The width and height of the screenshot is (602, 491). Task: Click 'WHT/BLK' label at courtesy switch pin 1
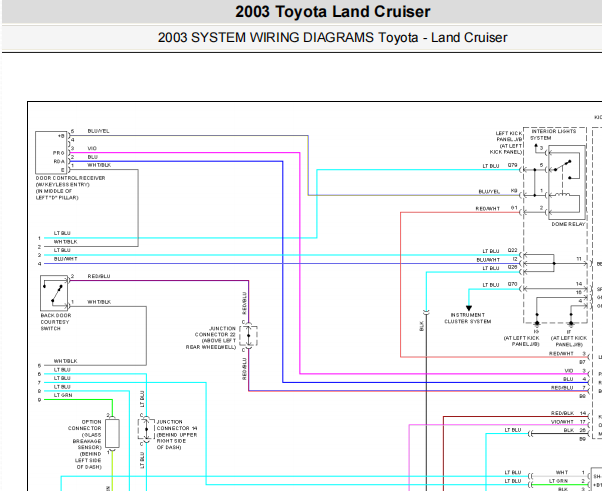[x=99, y=302]
